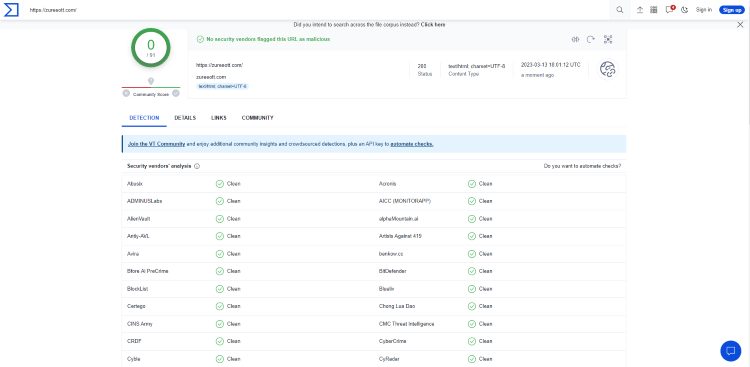
Task: Click the vendor name 'Certego'
Action: pos(136,306)
